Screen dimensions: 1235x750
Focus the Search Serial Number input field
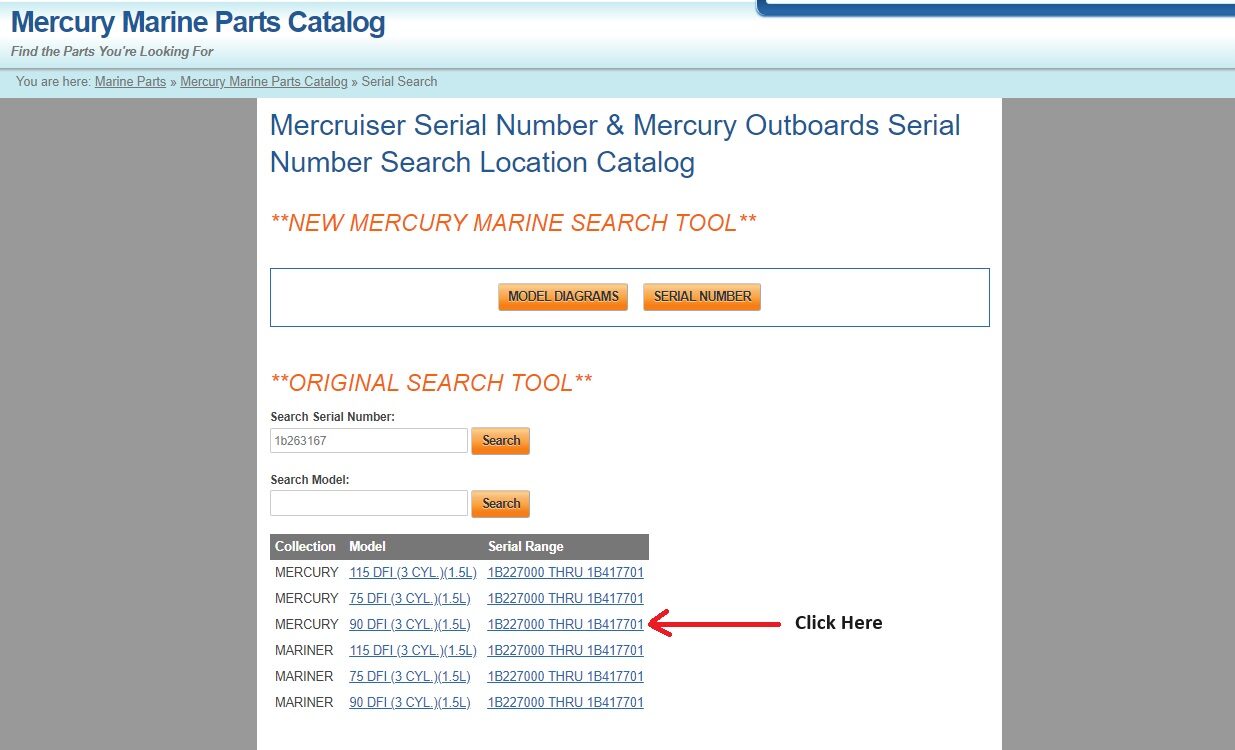[369, 441]
